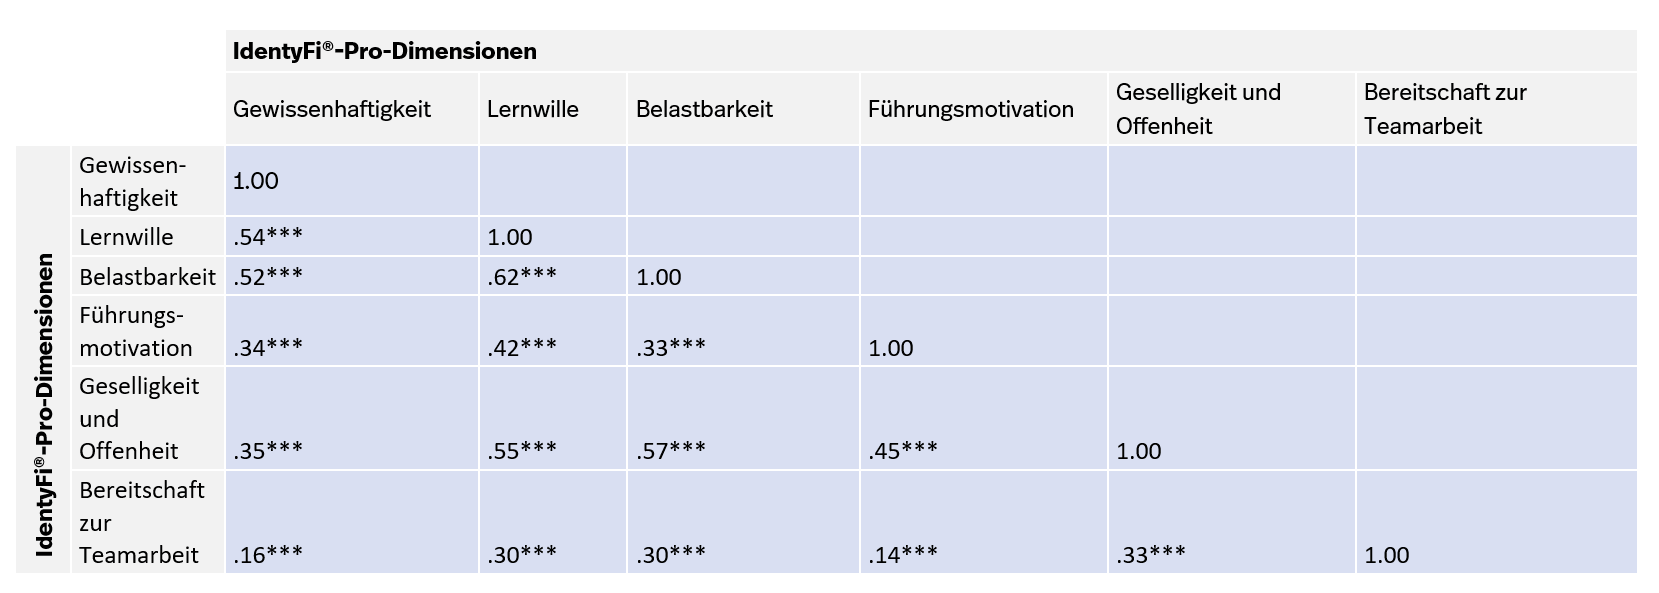This screenshot has width=1659, height=593.
Task: Select the Lernwille row label
Action: [126, 237]
